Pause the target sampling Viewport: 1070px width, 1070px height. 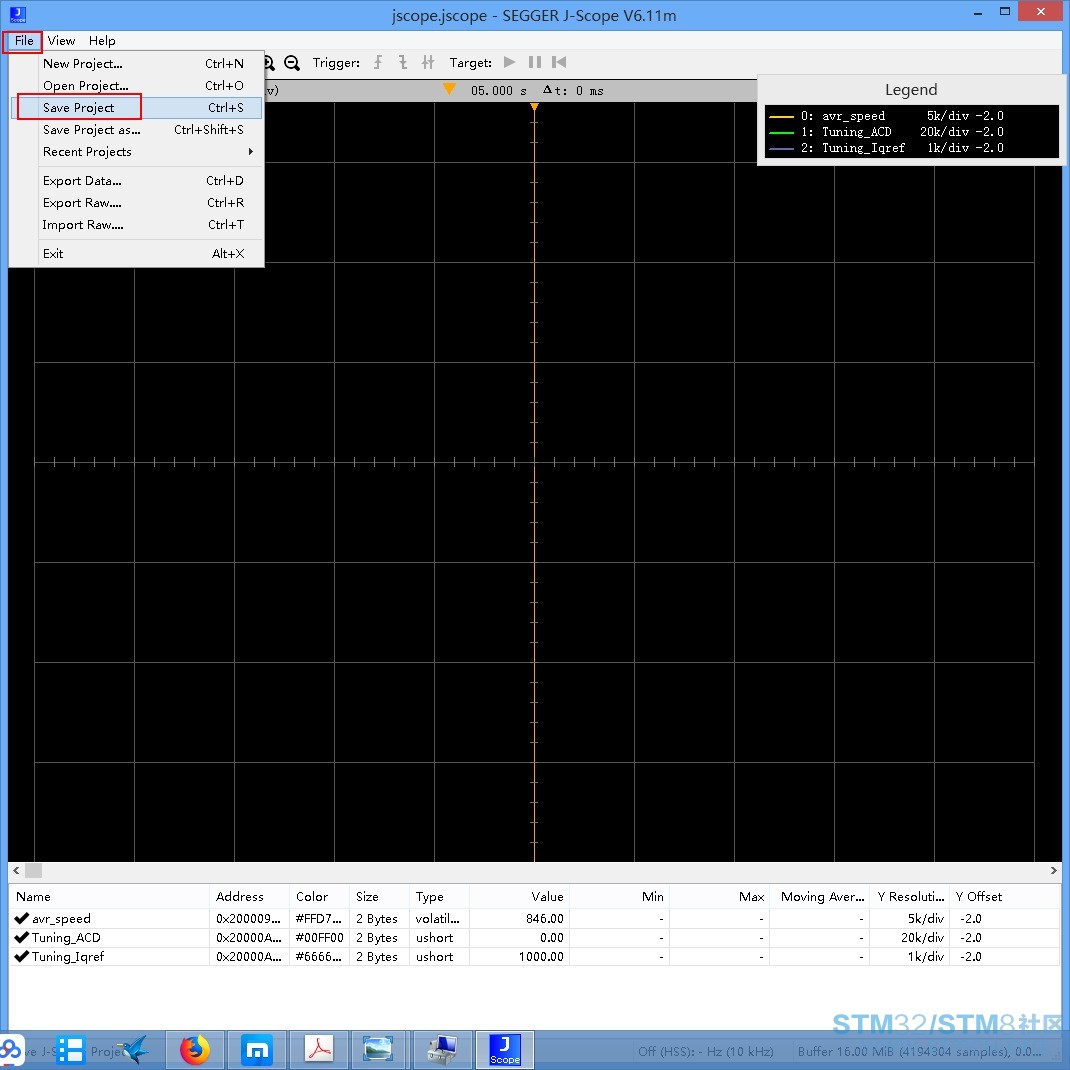(535, 62)
